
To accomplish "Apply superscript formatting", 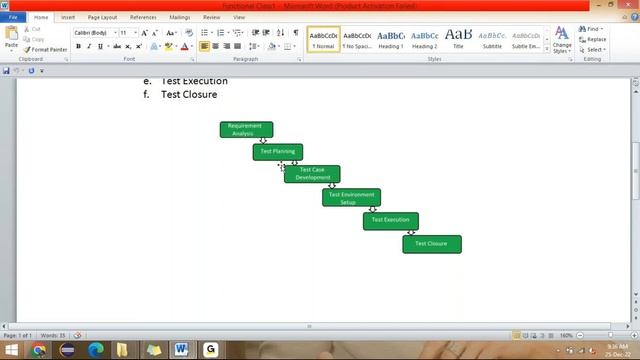I will [x=139, y=47].
